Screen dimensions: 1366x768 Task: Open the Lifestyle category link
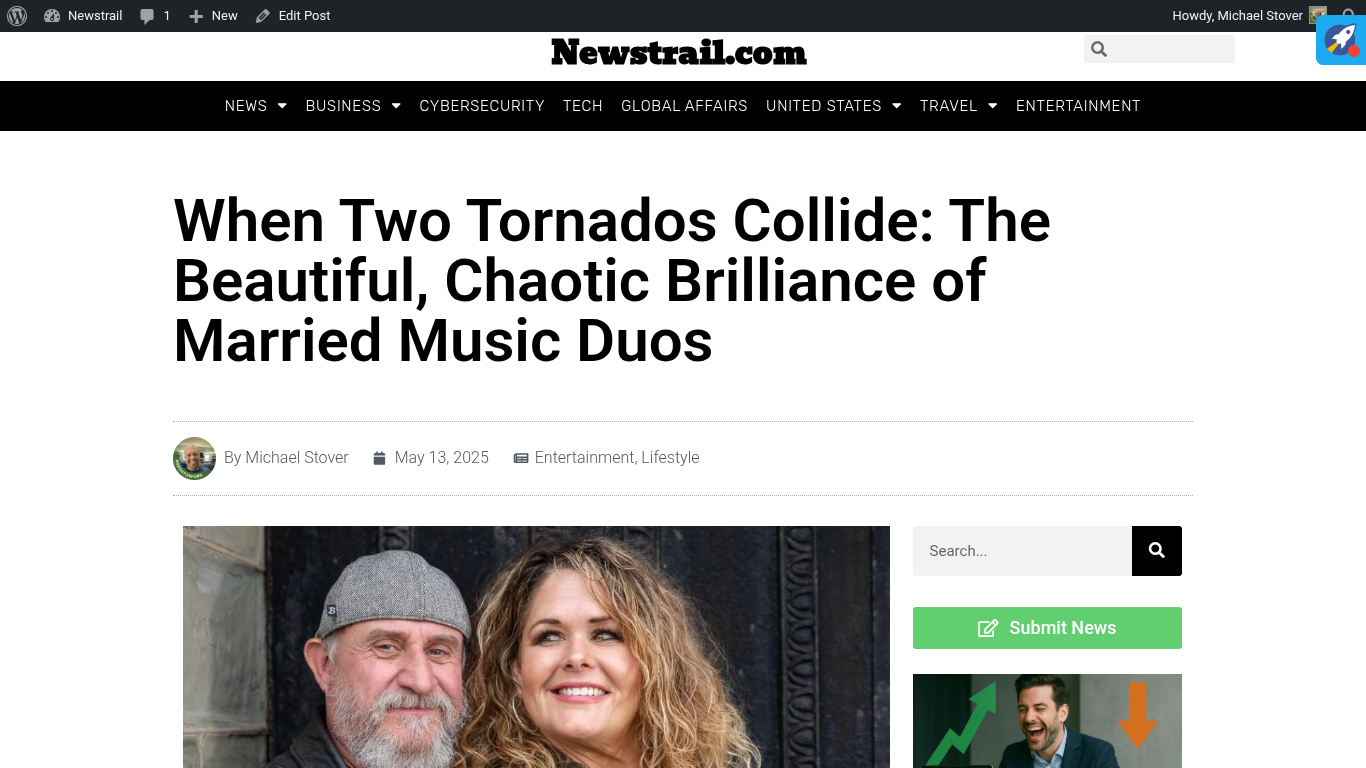(x=670, y=458)
